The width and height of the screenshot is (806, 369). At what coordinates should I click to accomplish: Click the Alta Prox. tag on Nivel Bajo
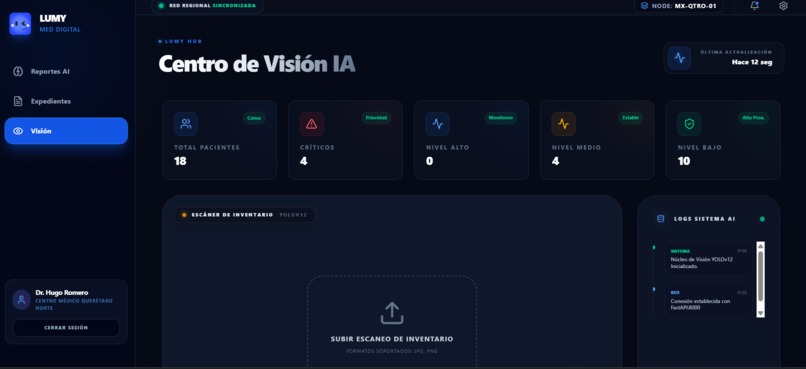tap(754, 118)
